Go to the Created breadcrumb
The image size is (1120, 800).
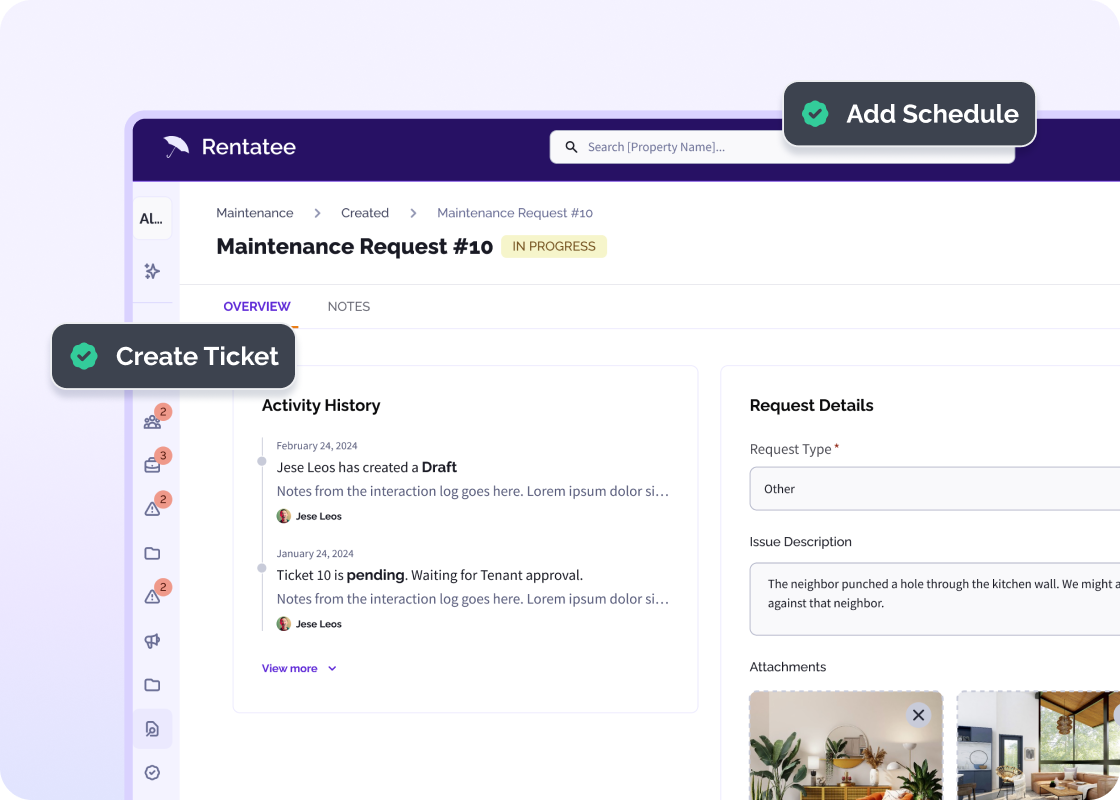(364, 213)
